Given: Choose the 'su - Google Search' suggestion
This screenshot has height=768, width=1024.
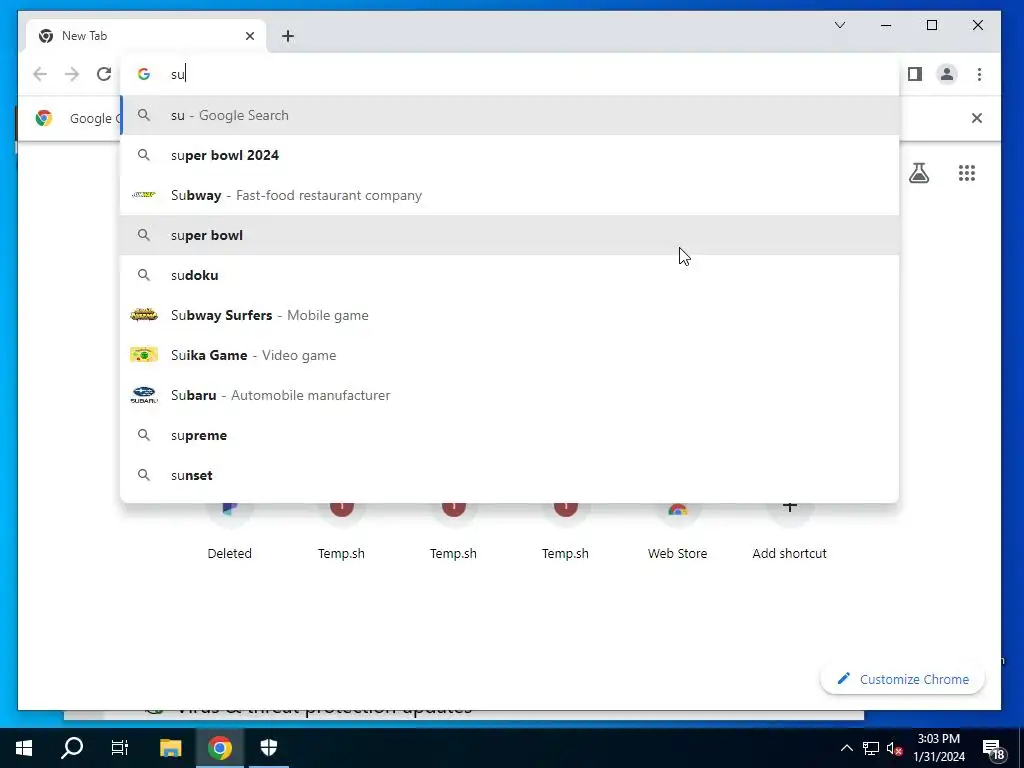Looking at the screenshot, I should coord(510,115).
